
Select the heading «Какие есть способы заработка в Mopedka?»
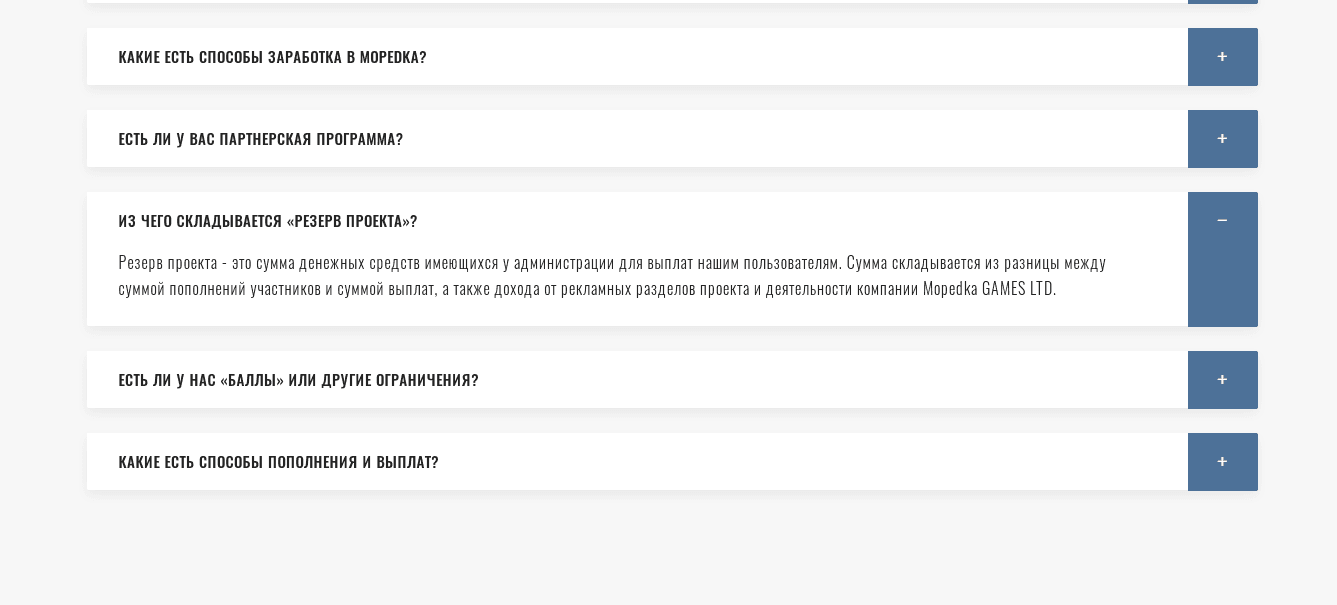pos(272,57)
